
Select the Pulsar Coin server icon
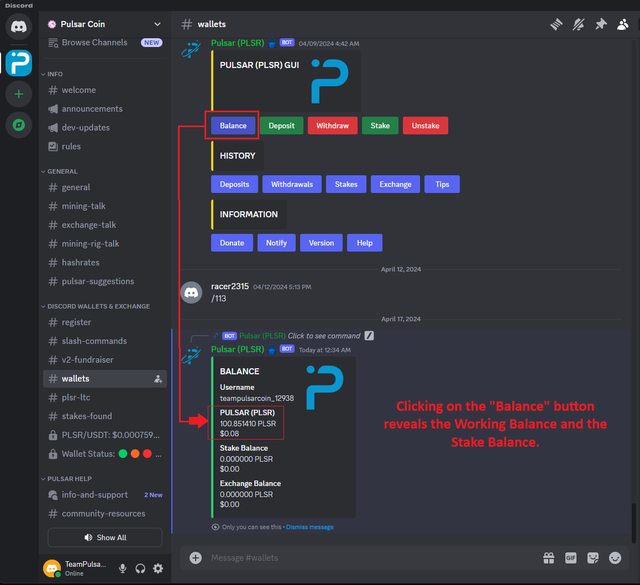point(19,63)
